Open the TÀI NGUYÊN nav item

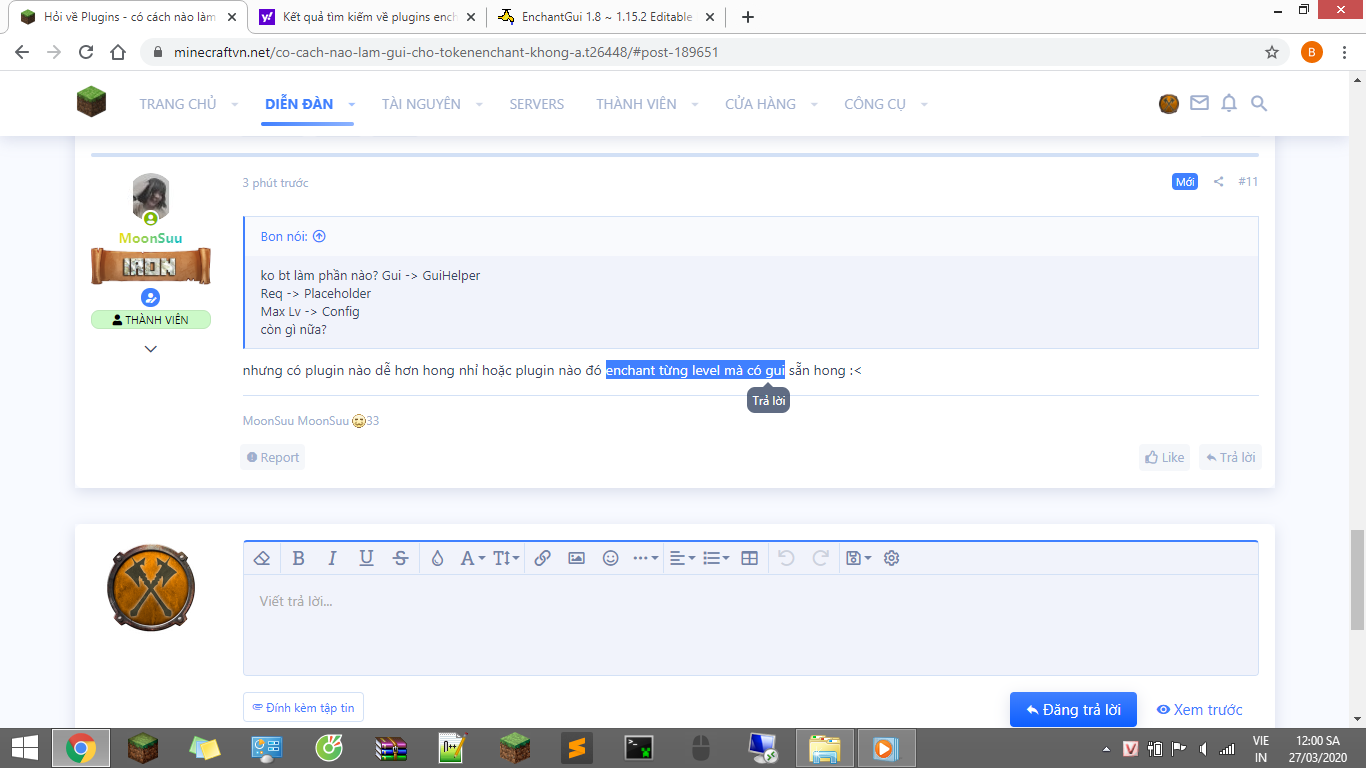(421, 104)
